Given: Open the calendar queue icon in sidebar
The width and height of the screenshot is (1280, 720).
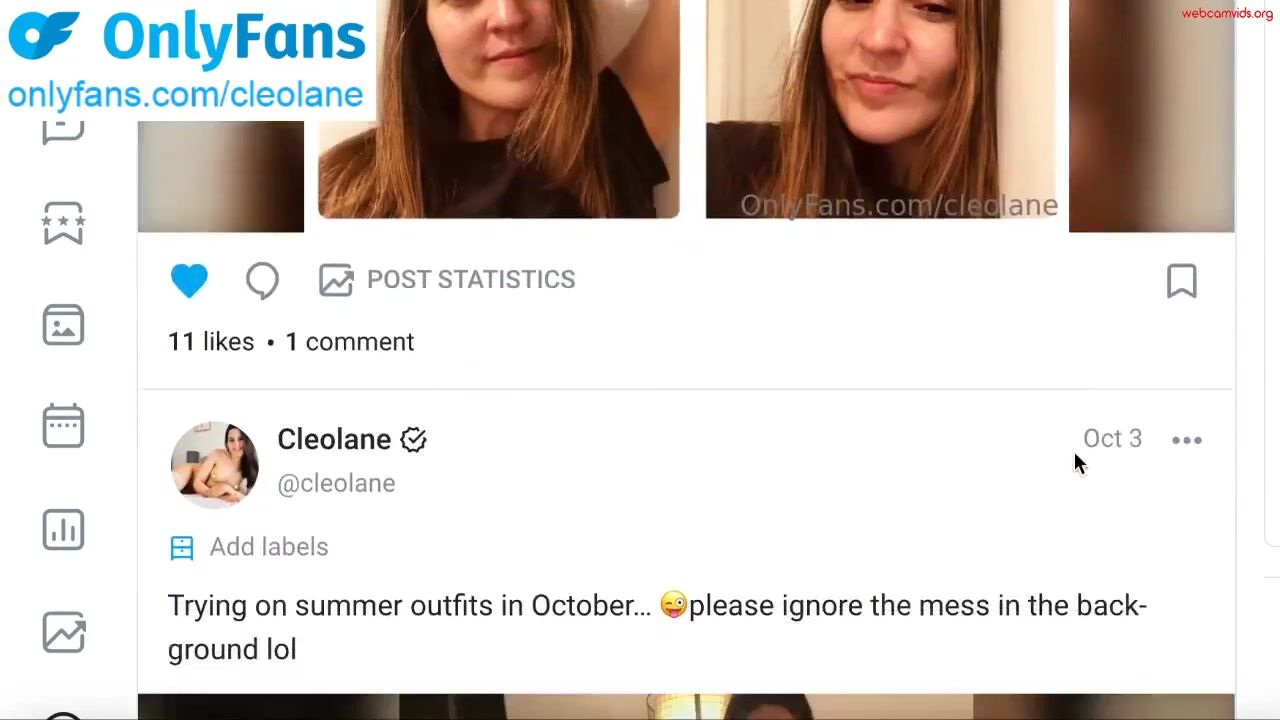Looking at the screenshot, I should coord(63,426).
